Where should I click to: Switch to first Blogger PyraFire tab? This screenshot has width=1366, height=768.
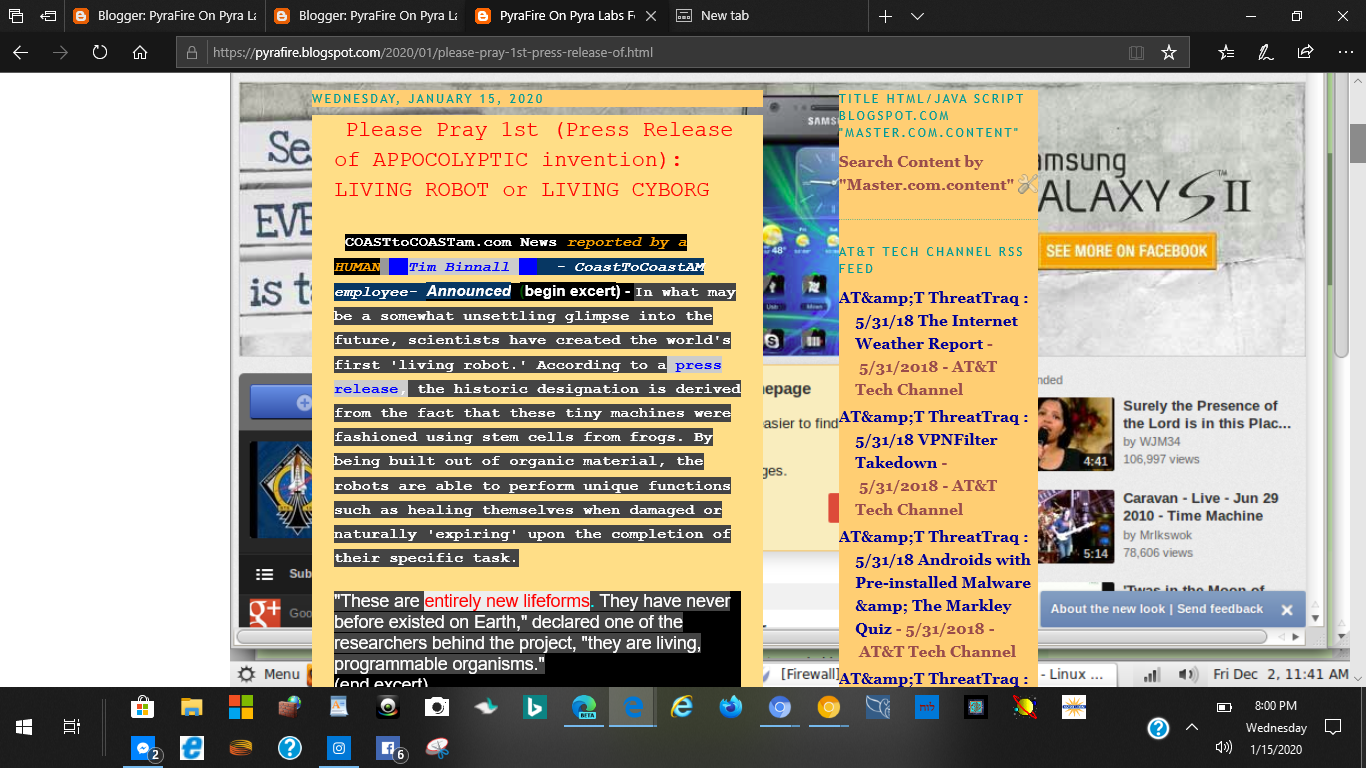point(163,16)
